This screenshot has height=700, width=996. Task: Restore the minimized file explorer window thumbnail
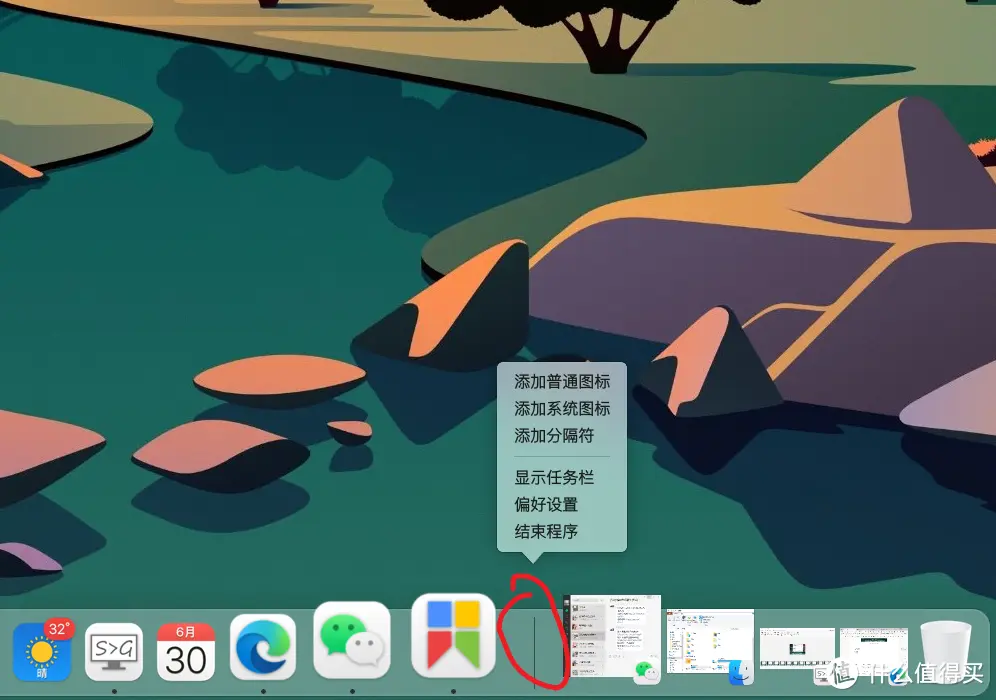coord(710,645)
